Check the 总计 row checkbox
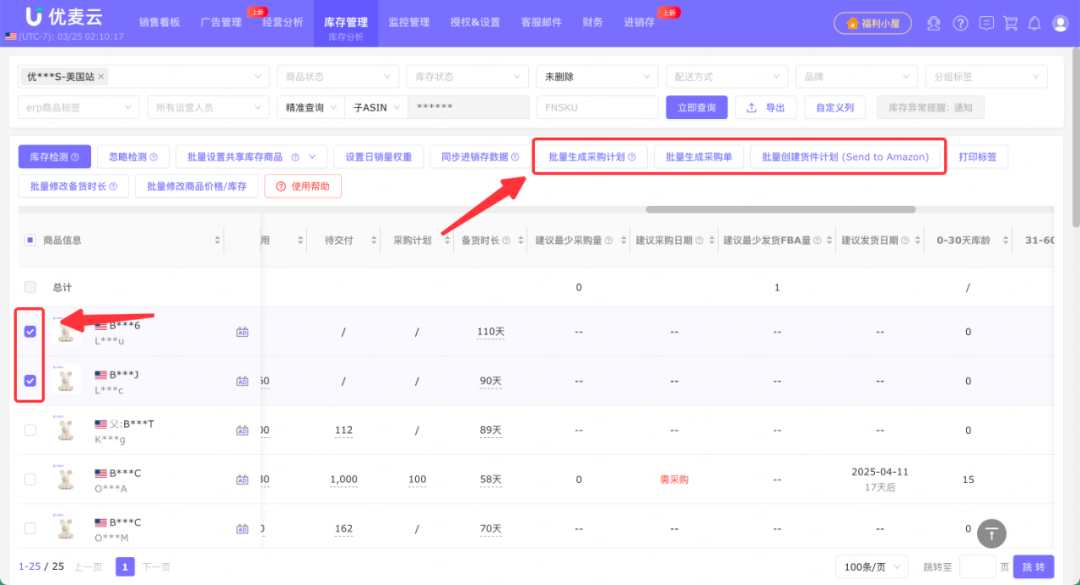The width and height of the screenshot is (1080, 585). (x=29, y=287)
